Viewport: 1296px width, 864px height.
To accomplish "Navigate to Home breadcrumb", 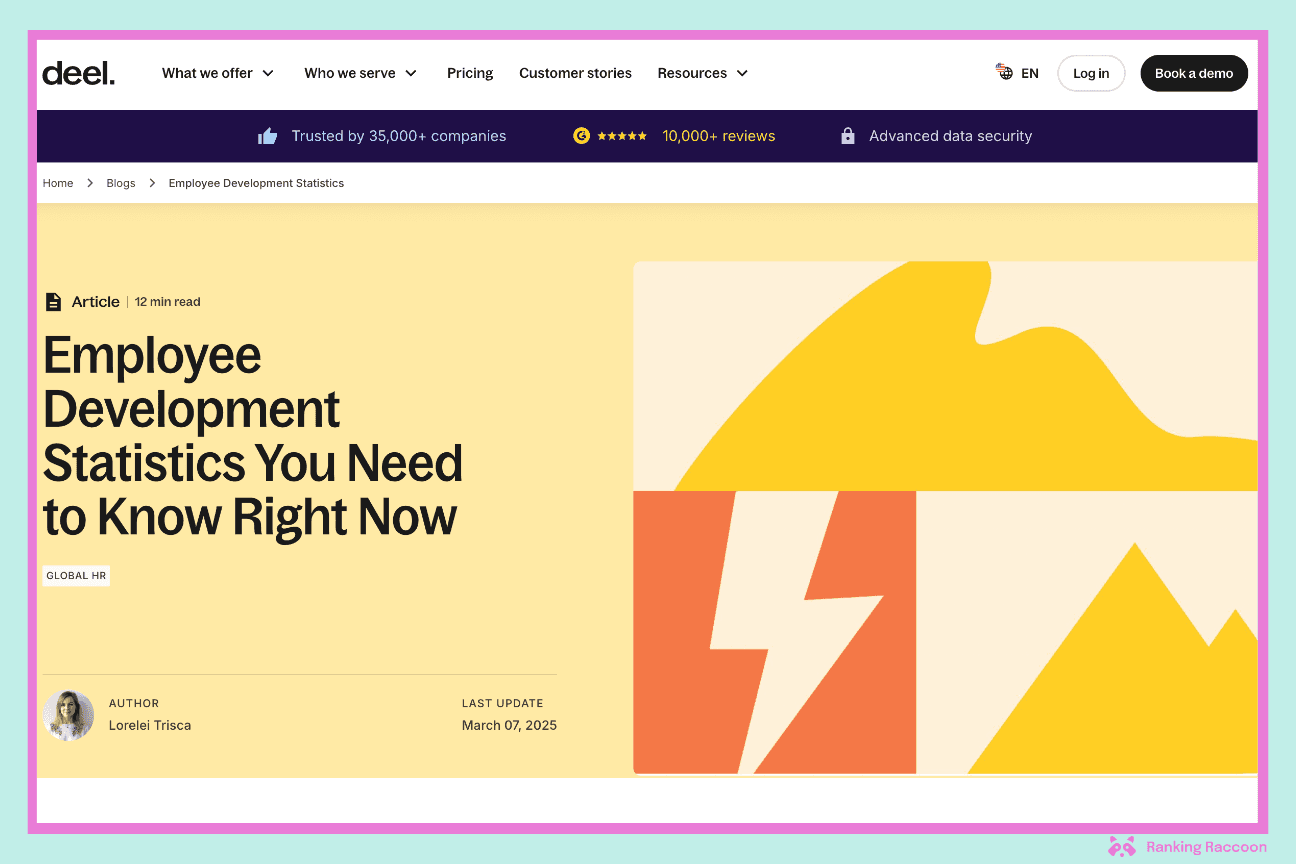I will 58,183.
